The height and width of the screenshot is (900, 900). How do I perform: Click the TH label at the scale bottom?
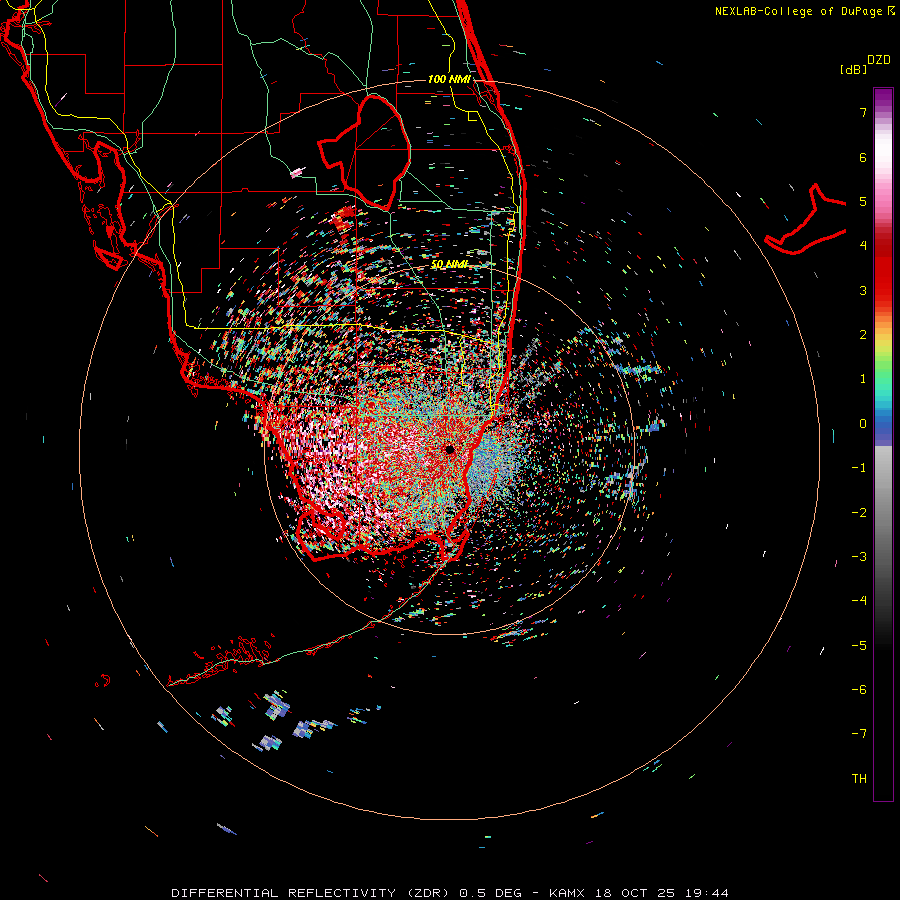[x=859, y=778]
